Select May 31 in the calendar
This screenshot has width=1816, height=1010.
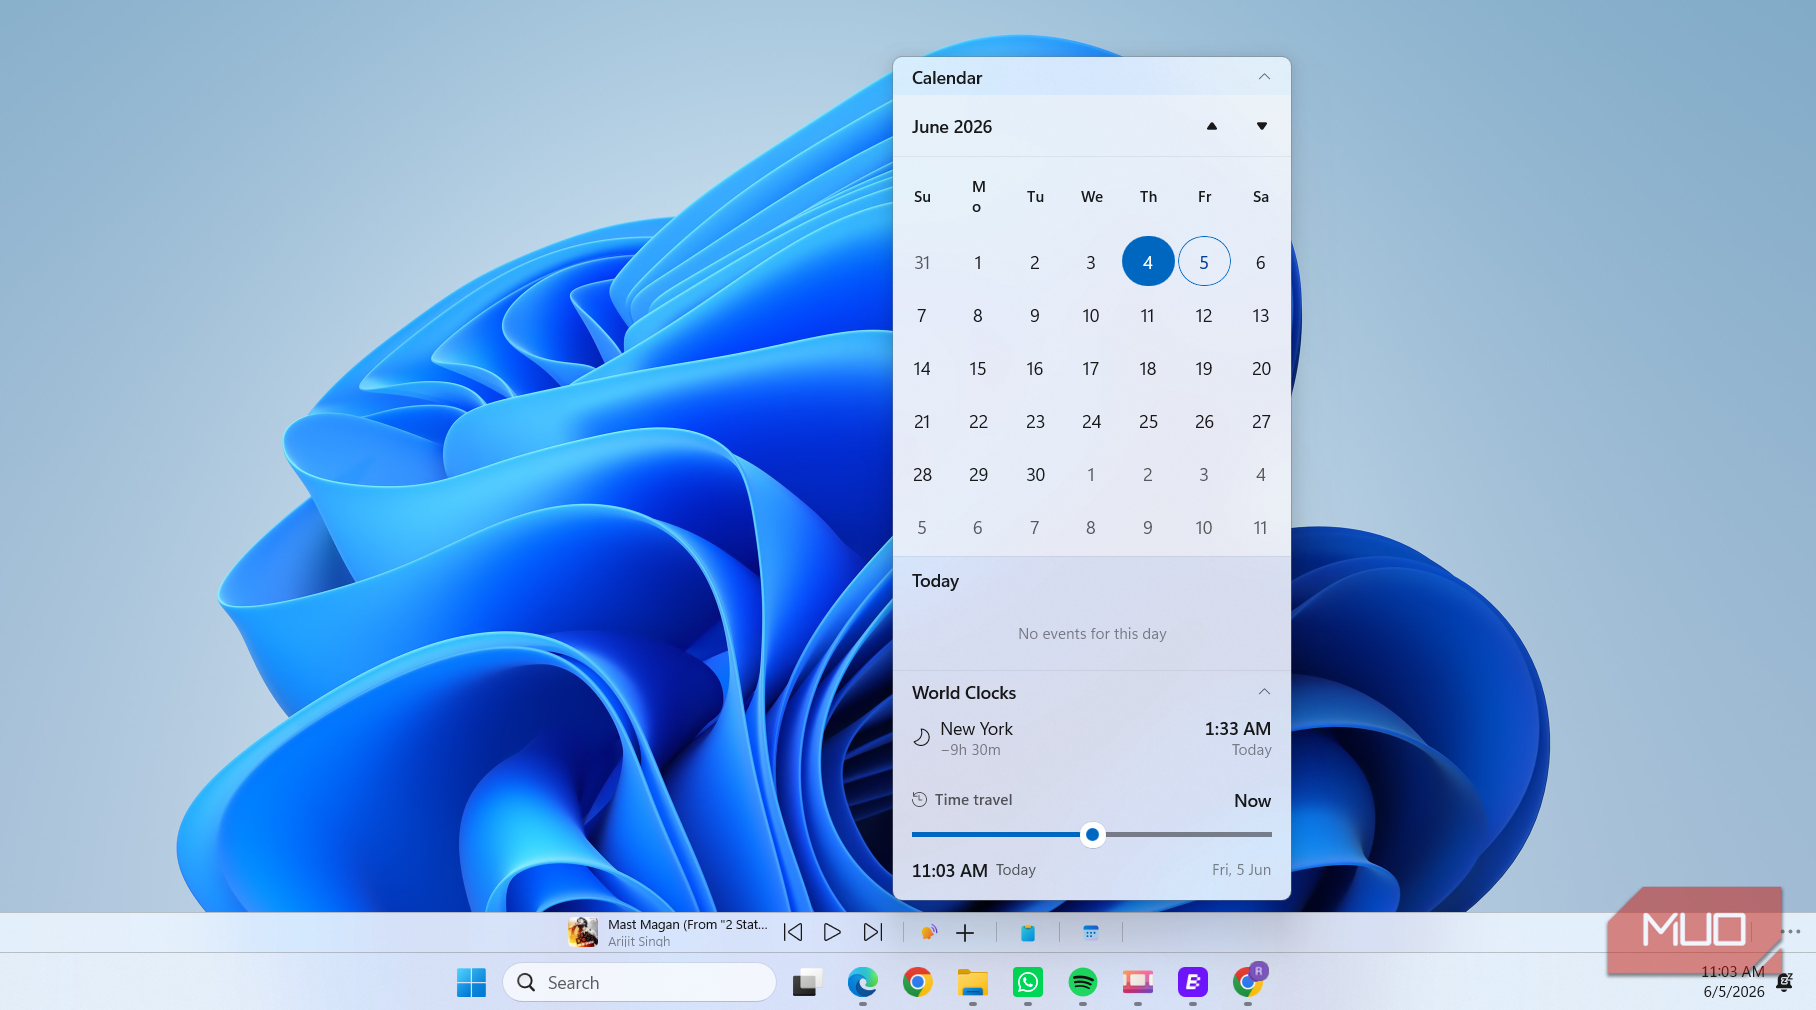(922, 262)
